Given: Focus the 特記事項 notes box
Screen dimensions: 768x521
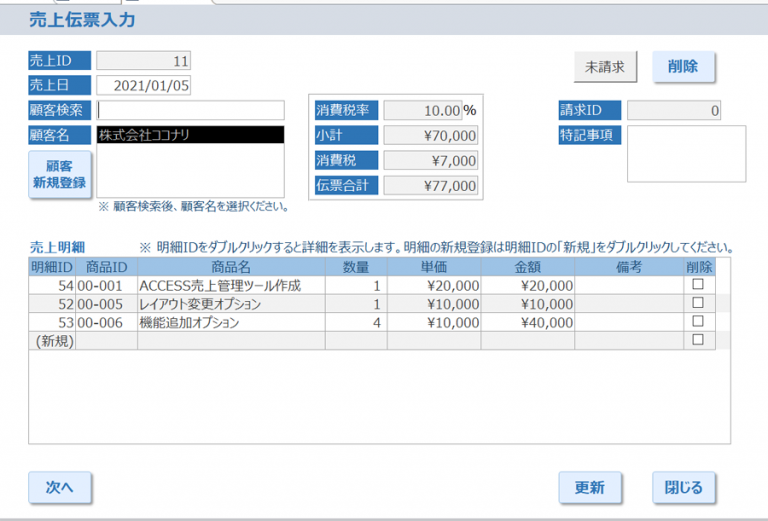Looking at the screenshot, I should [x=686, y=154].
